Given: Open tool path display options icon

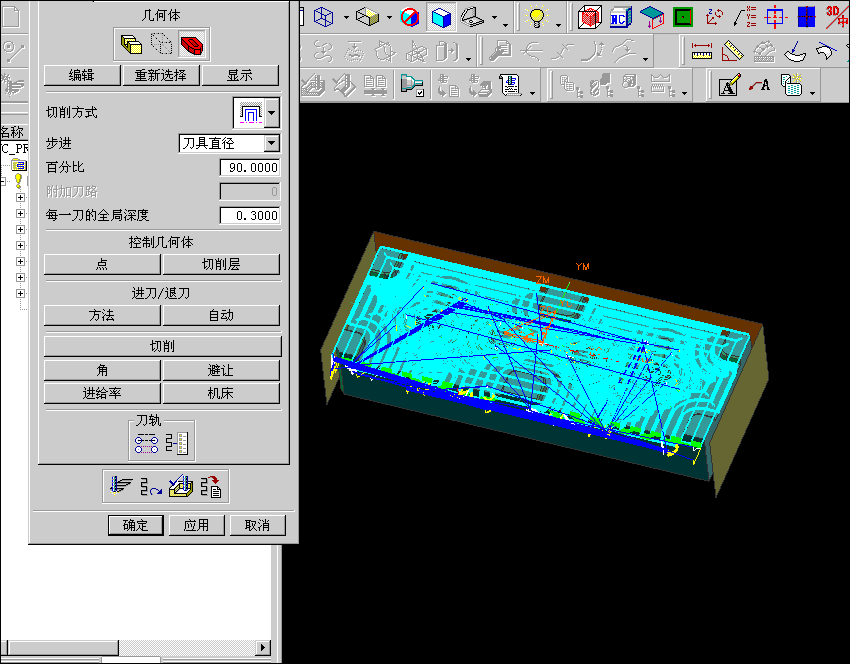Looking at the screenshot, I should [x=147, y=441].
